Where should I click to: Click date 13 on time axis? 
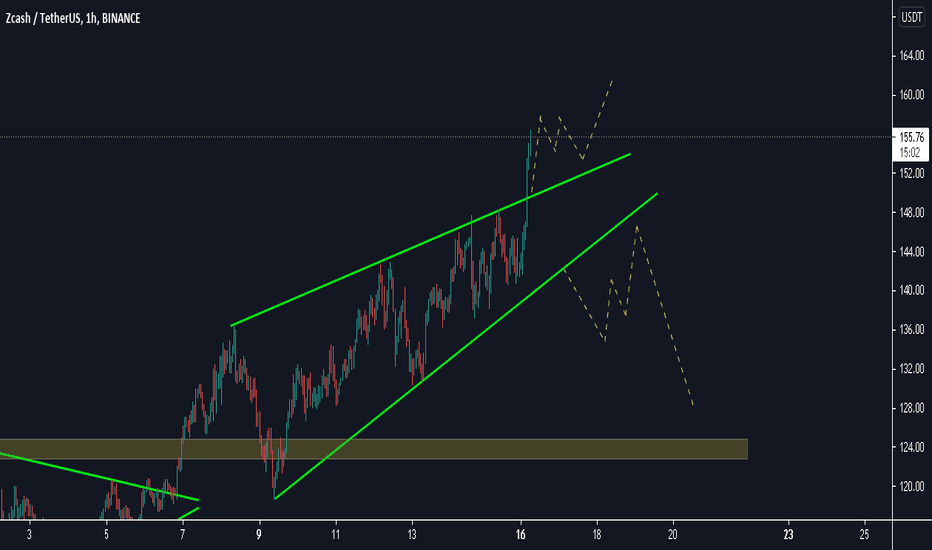pos(412,535)
